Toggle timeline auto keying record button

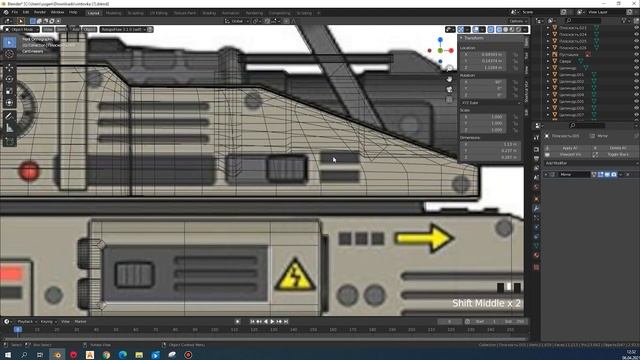238,322
